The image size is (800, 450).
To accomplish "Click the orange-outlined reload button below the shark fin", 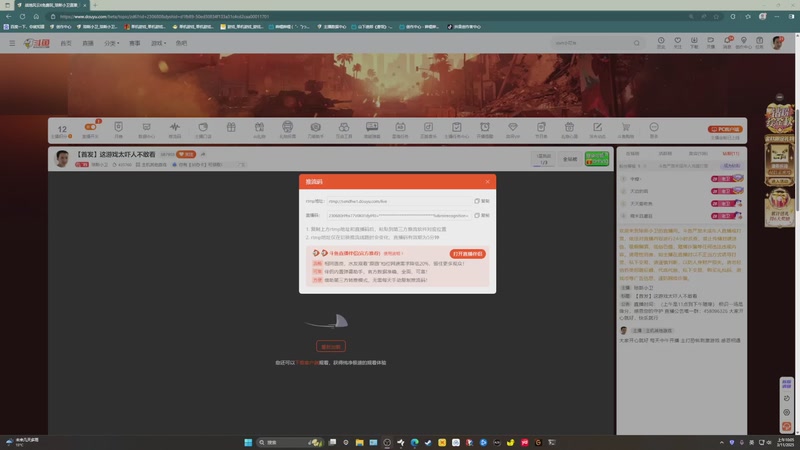I will point(331,346).
